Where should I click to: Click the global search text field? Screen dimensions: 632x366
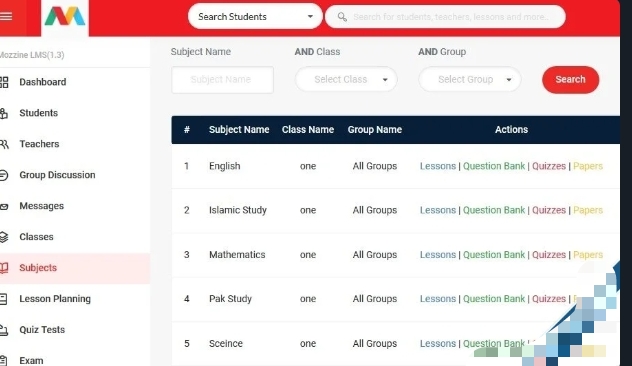point(445,17)
